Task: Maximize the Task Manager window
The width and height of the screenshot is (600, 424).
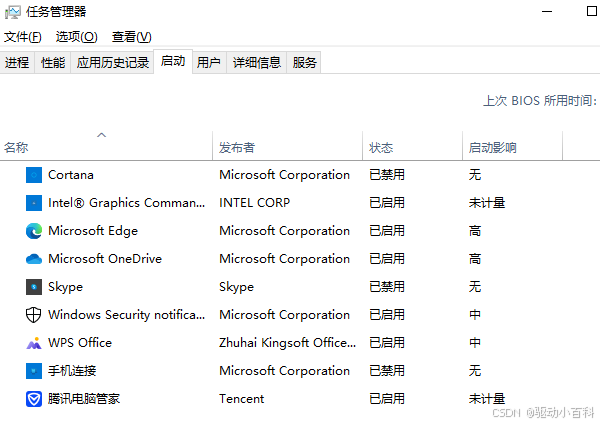Action: (592, 11)
